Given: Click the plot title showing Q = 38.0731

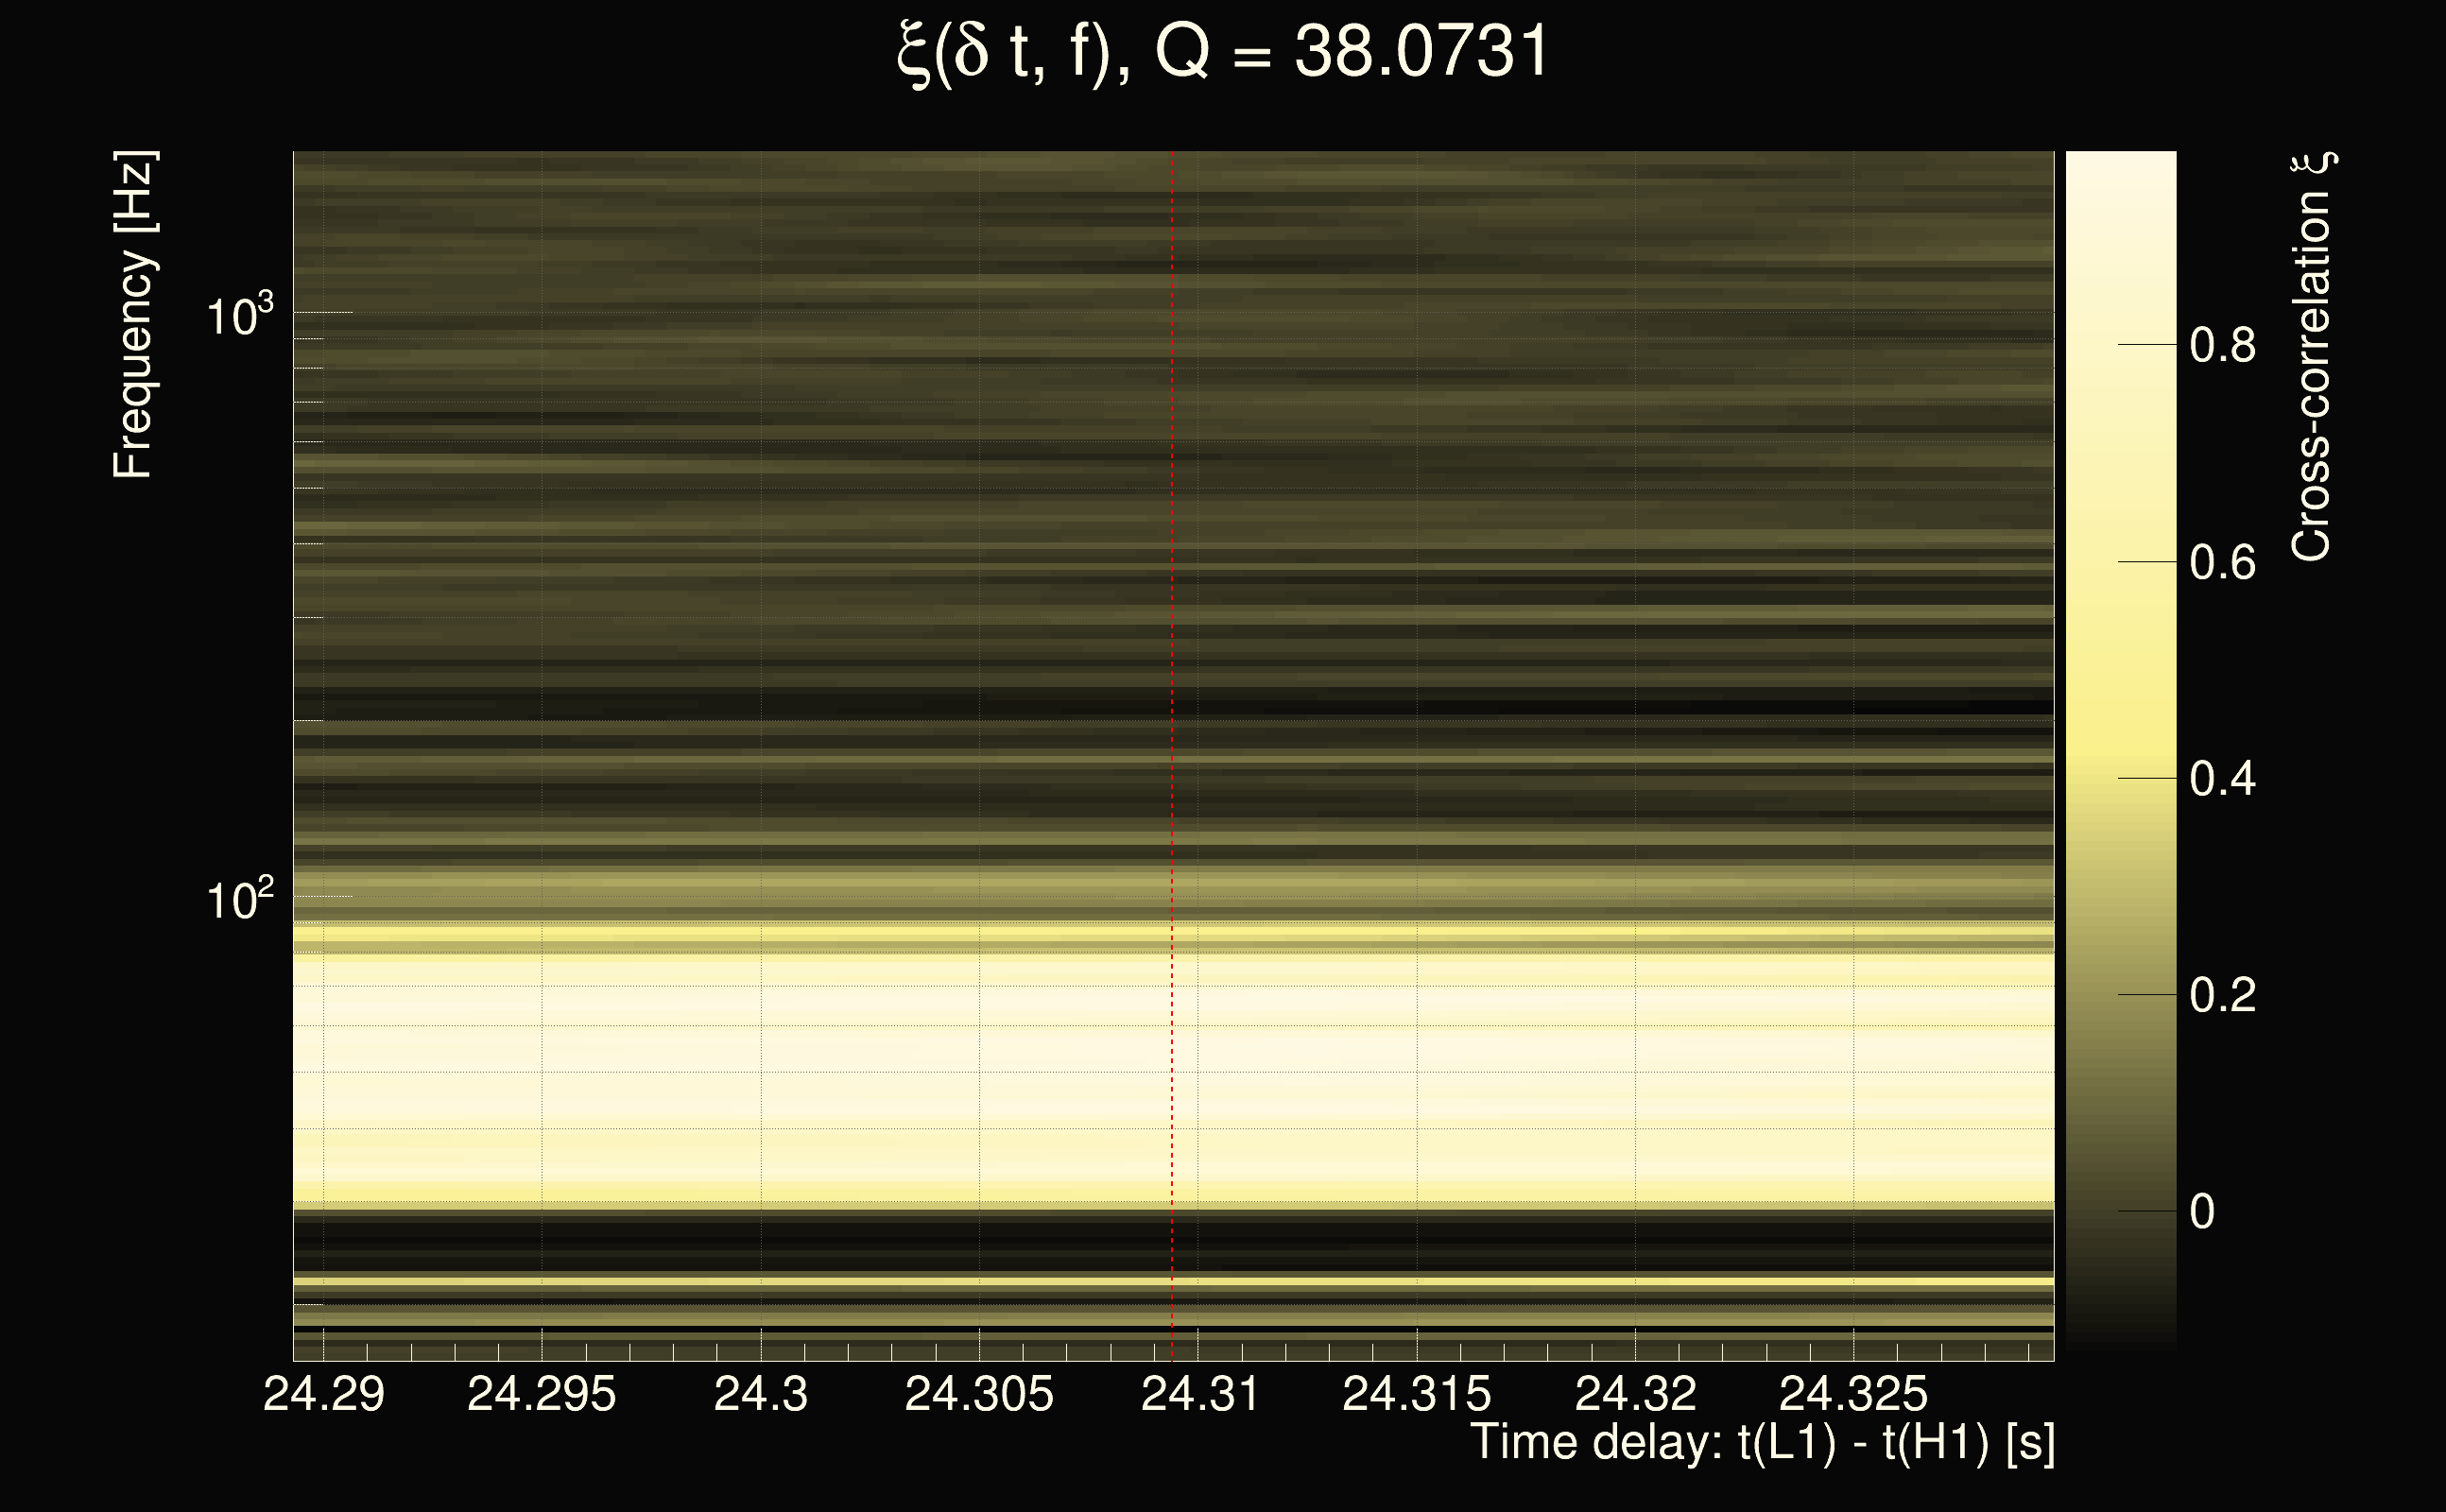Looking at the screenshot, I should tap(1222, 52).
